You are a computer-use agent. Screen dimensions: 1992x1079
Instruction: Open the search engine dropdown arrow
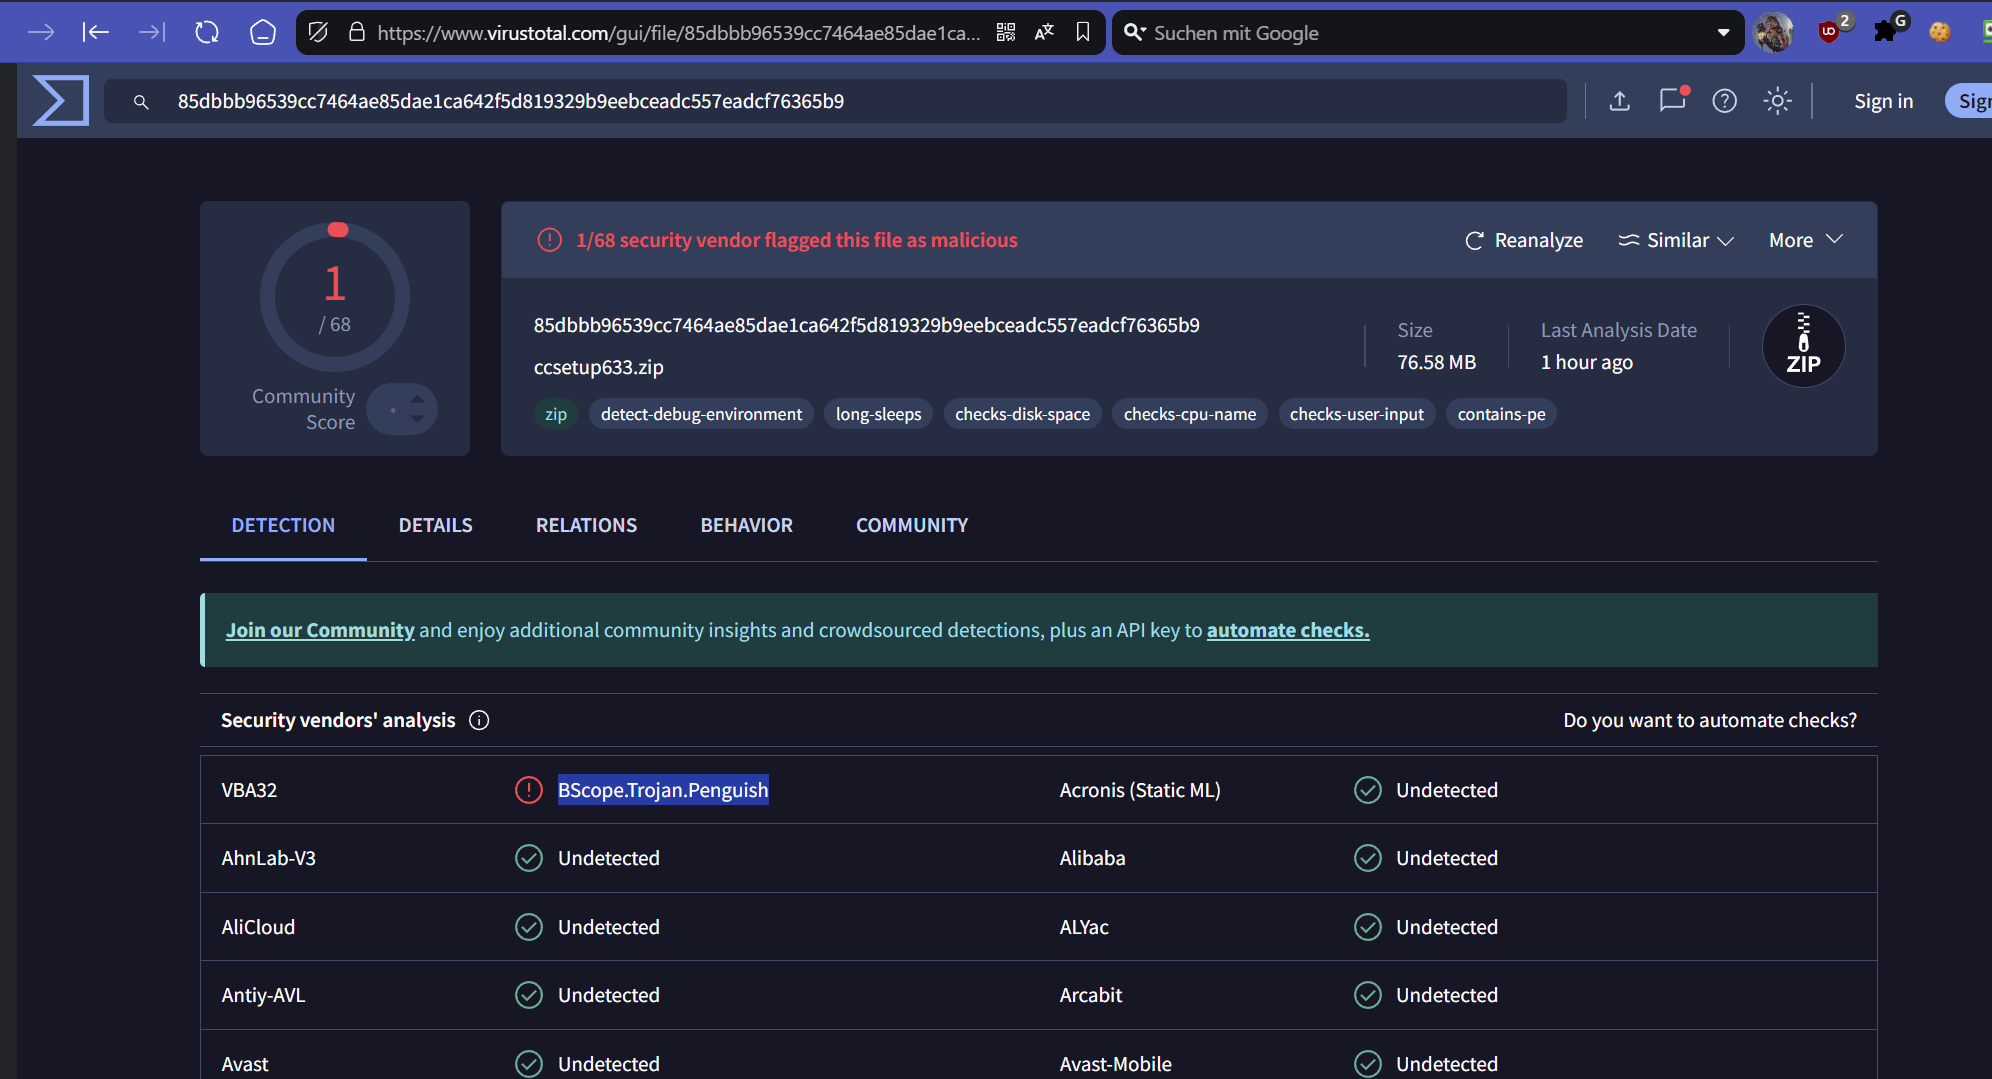1723,33
